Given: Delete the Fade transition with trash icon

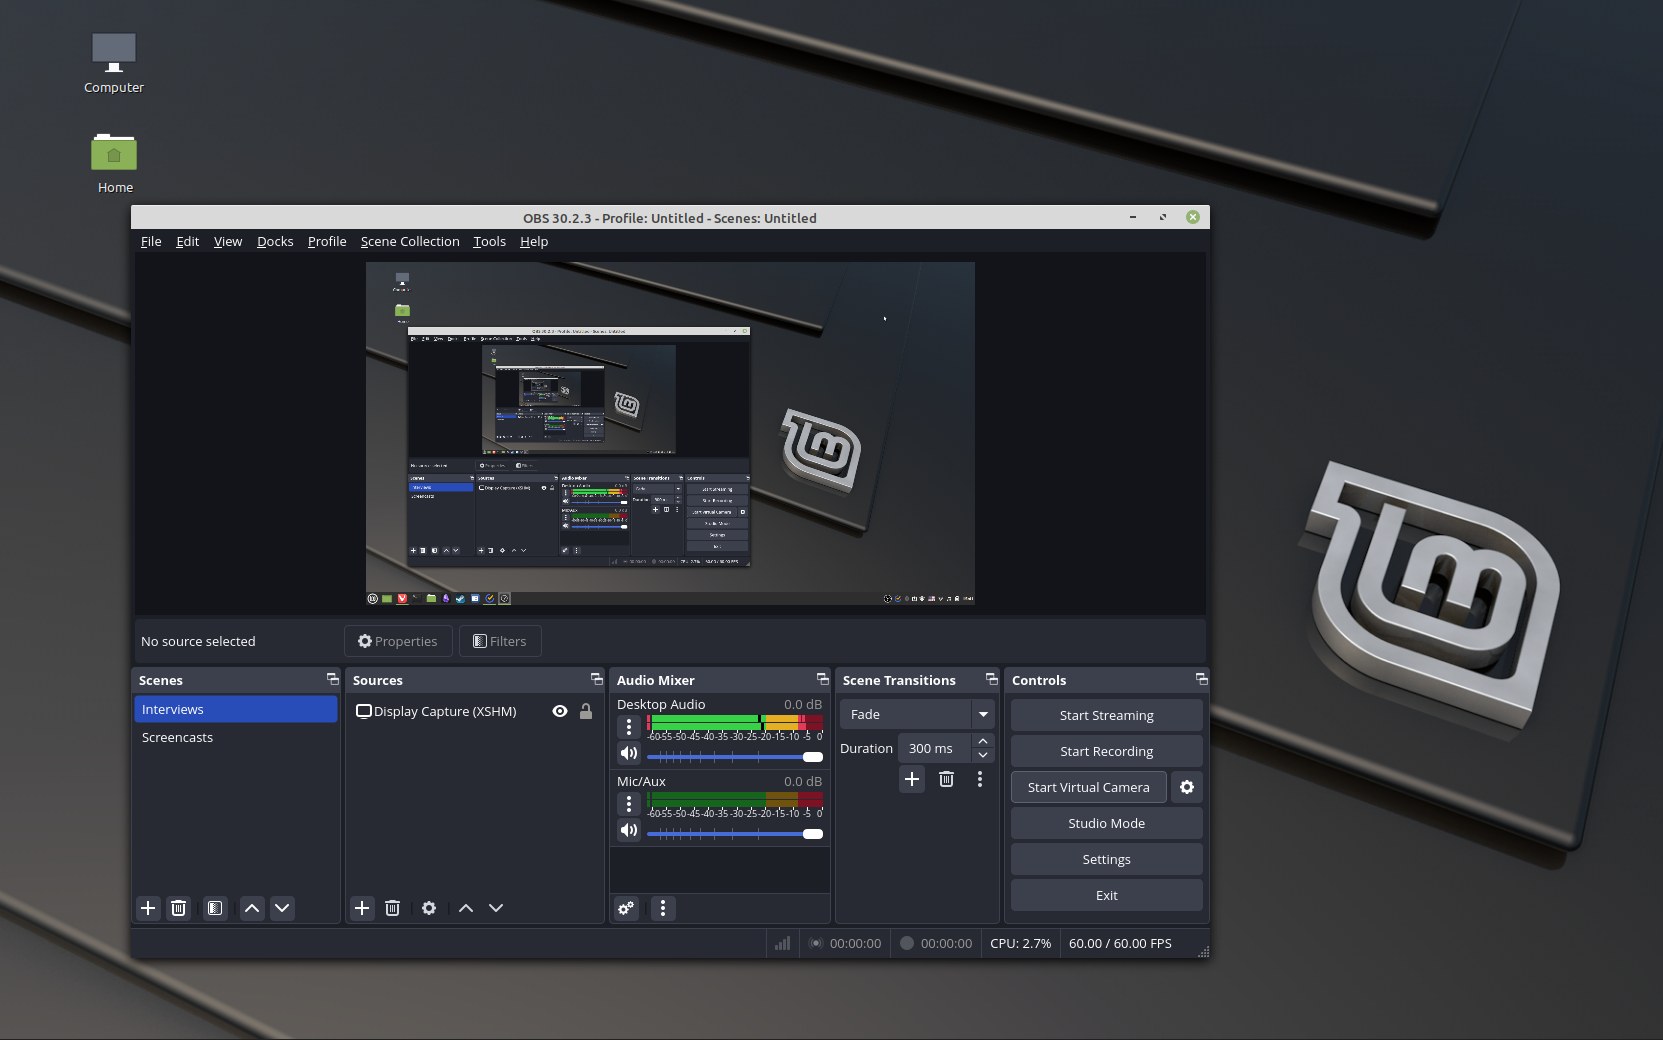Looking at the screenshot, I should [x=945, y=779].
